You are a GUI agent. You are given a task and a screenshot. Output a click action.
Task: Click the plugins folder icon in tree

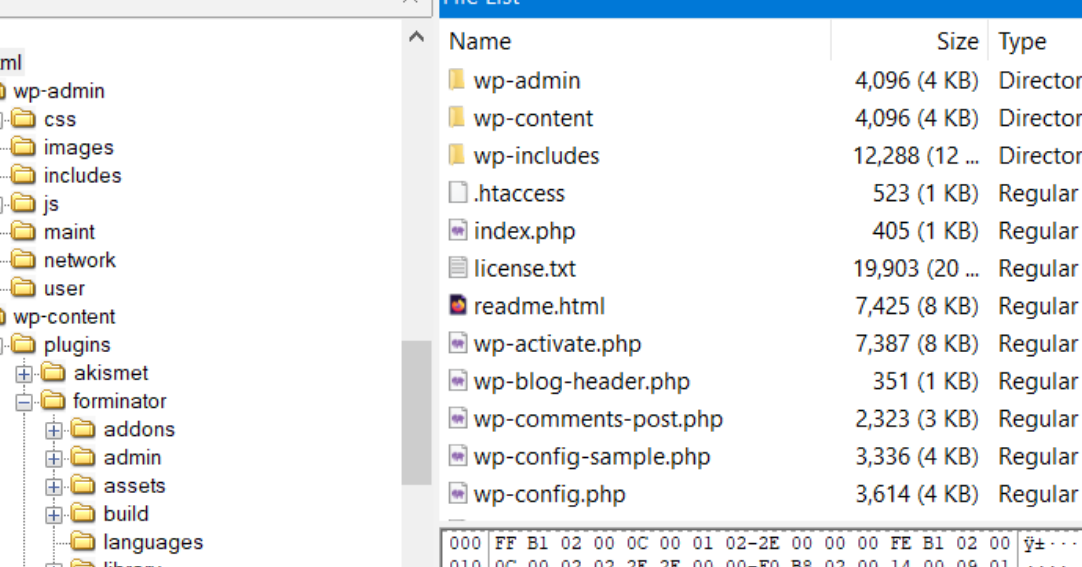(x=23, y=344)
